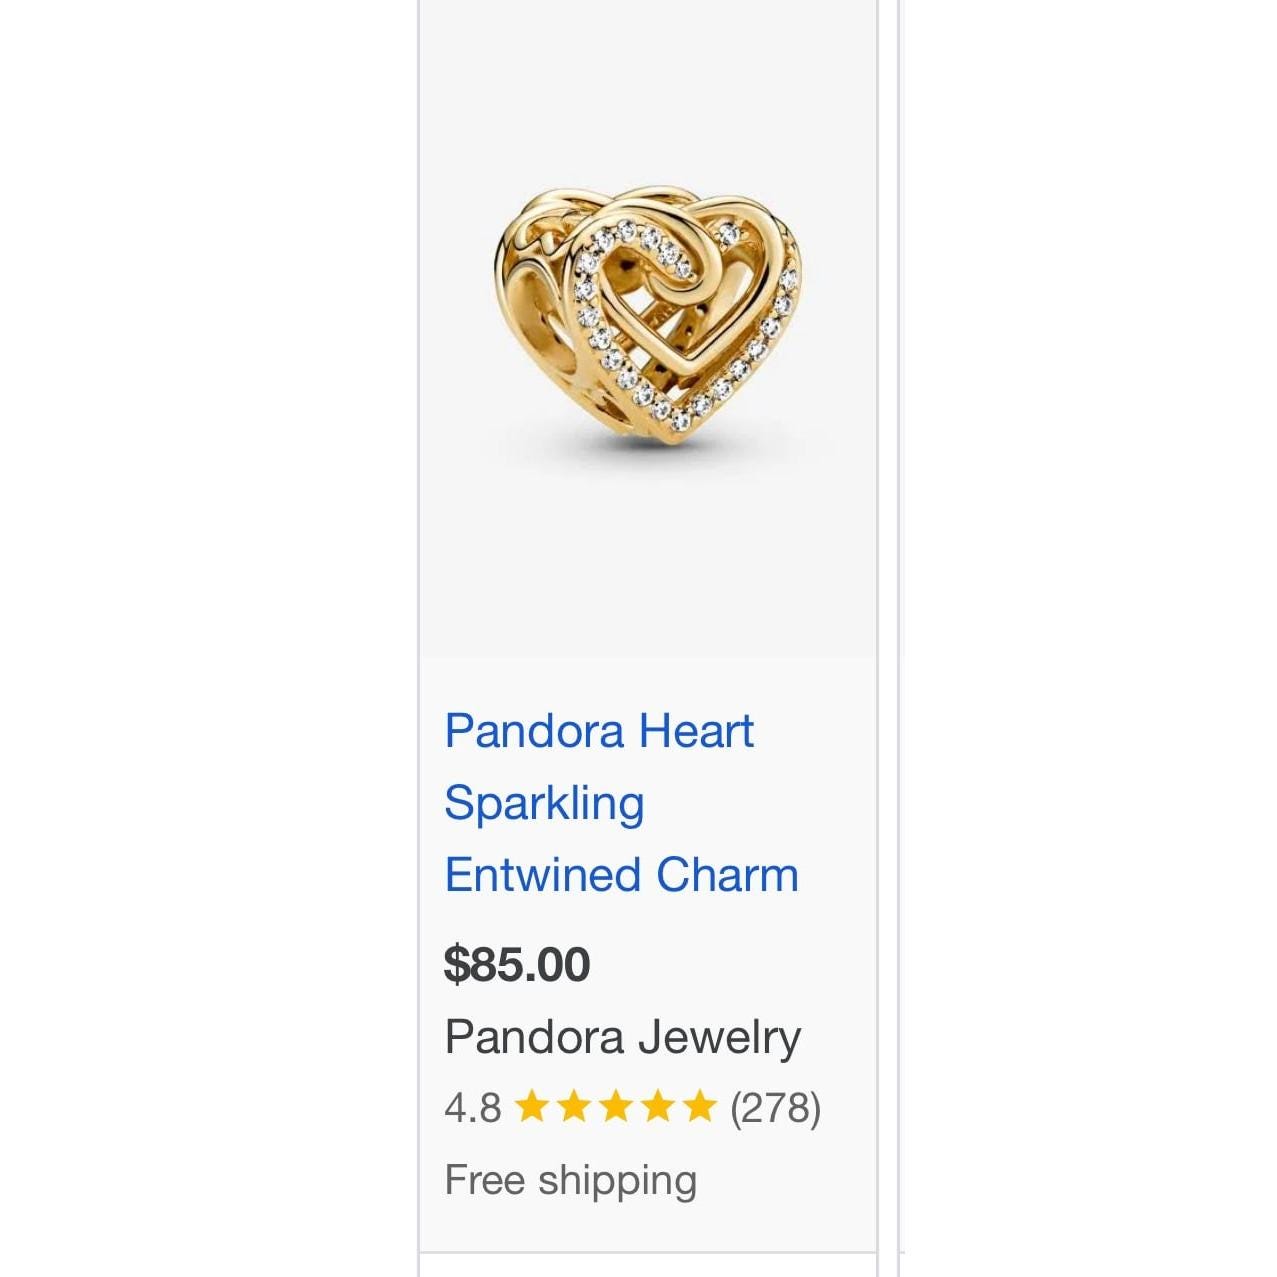Click the "Free shipping" label
Image resolution: width=1277 pixels, height=1277 pixels.
point(570,1180)
